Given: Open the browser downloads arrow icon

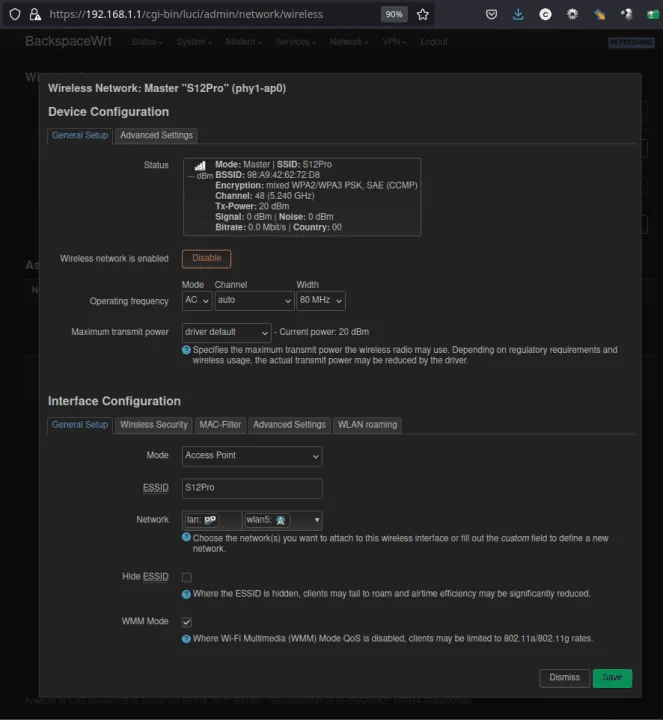Looking at the screenshot, I should point(518,14).
